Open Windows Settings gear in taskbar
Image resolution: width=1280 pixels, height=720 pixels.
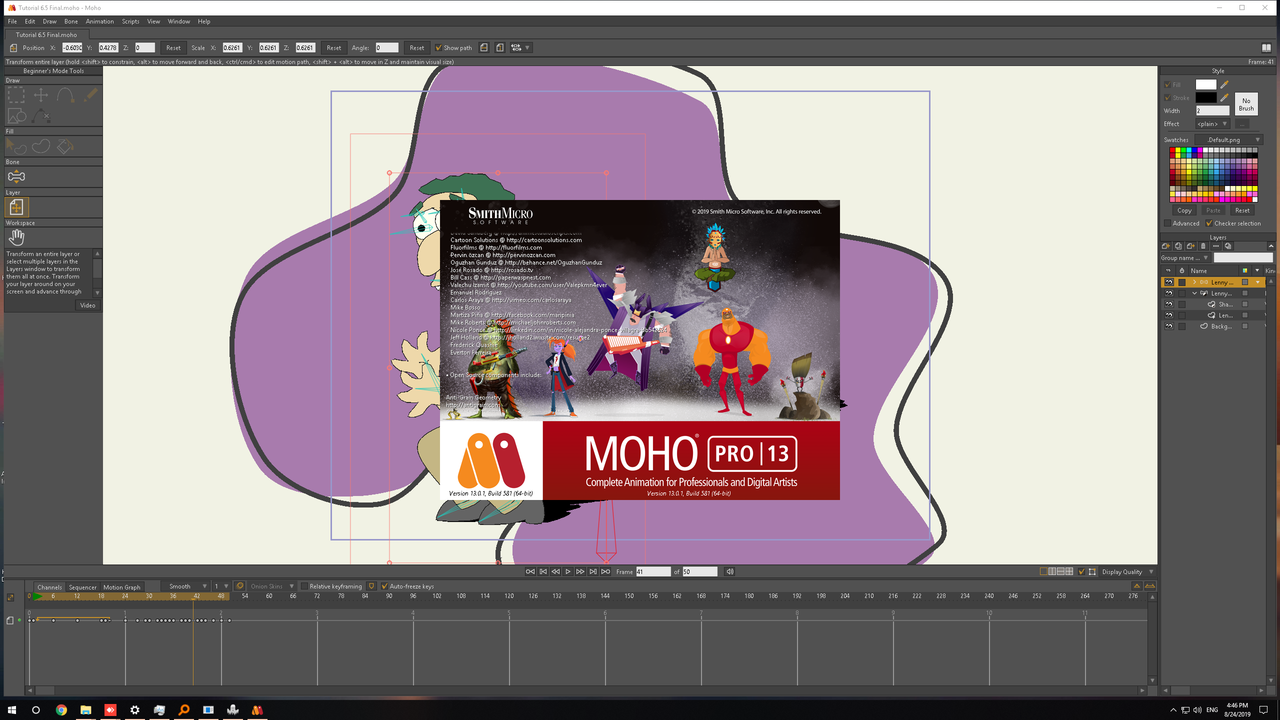[x=135, y=710]
